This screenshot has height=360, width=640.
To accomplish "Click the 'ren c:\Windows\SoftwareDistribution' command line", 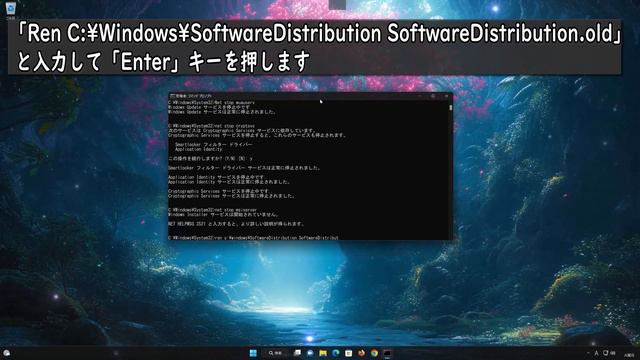I will 253,238.
